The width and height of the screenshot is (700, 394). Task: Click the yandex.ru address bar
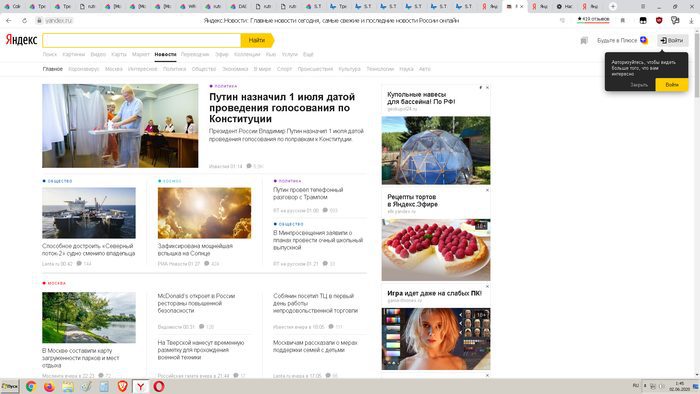tap(59, 21)
